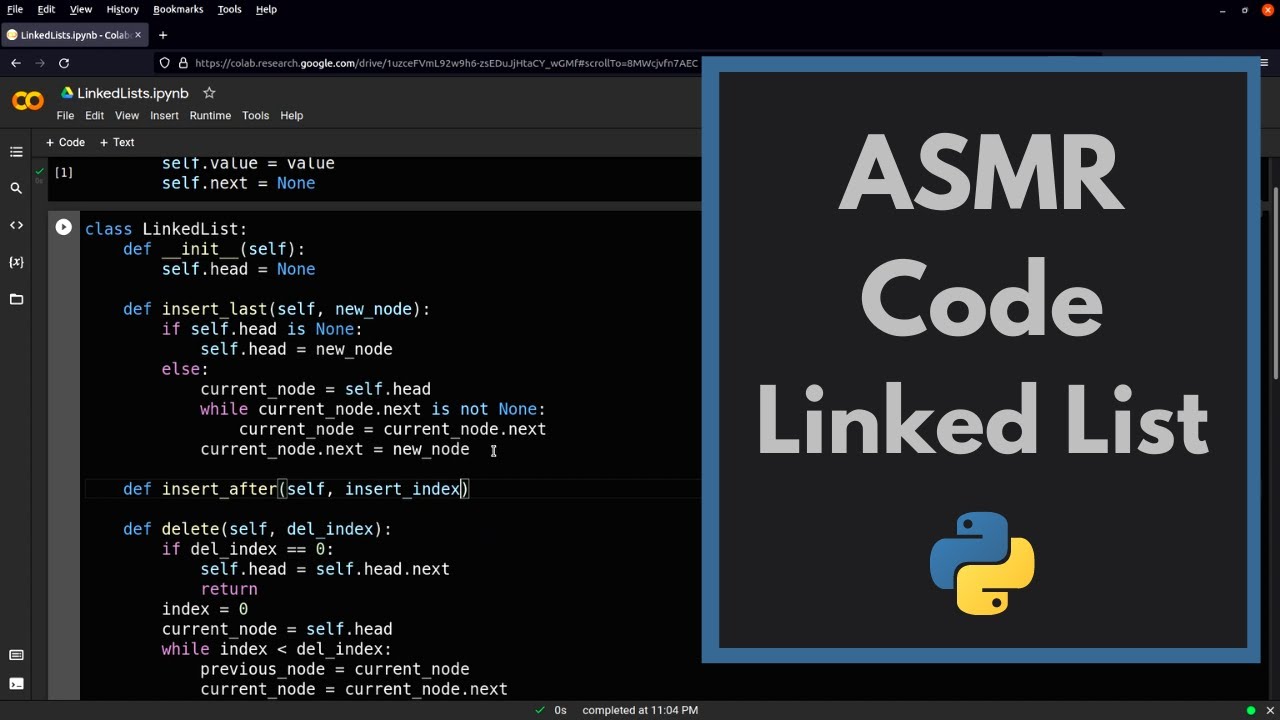Click 'def insert_last(self, new_node):' line
The width and height of the screenshot is (1280, 720).
click(x=276, y=309)
